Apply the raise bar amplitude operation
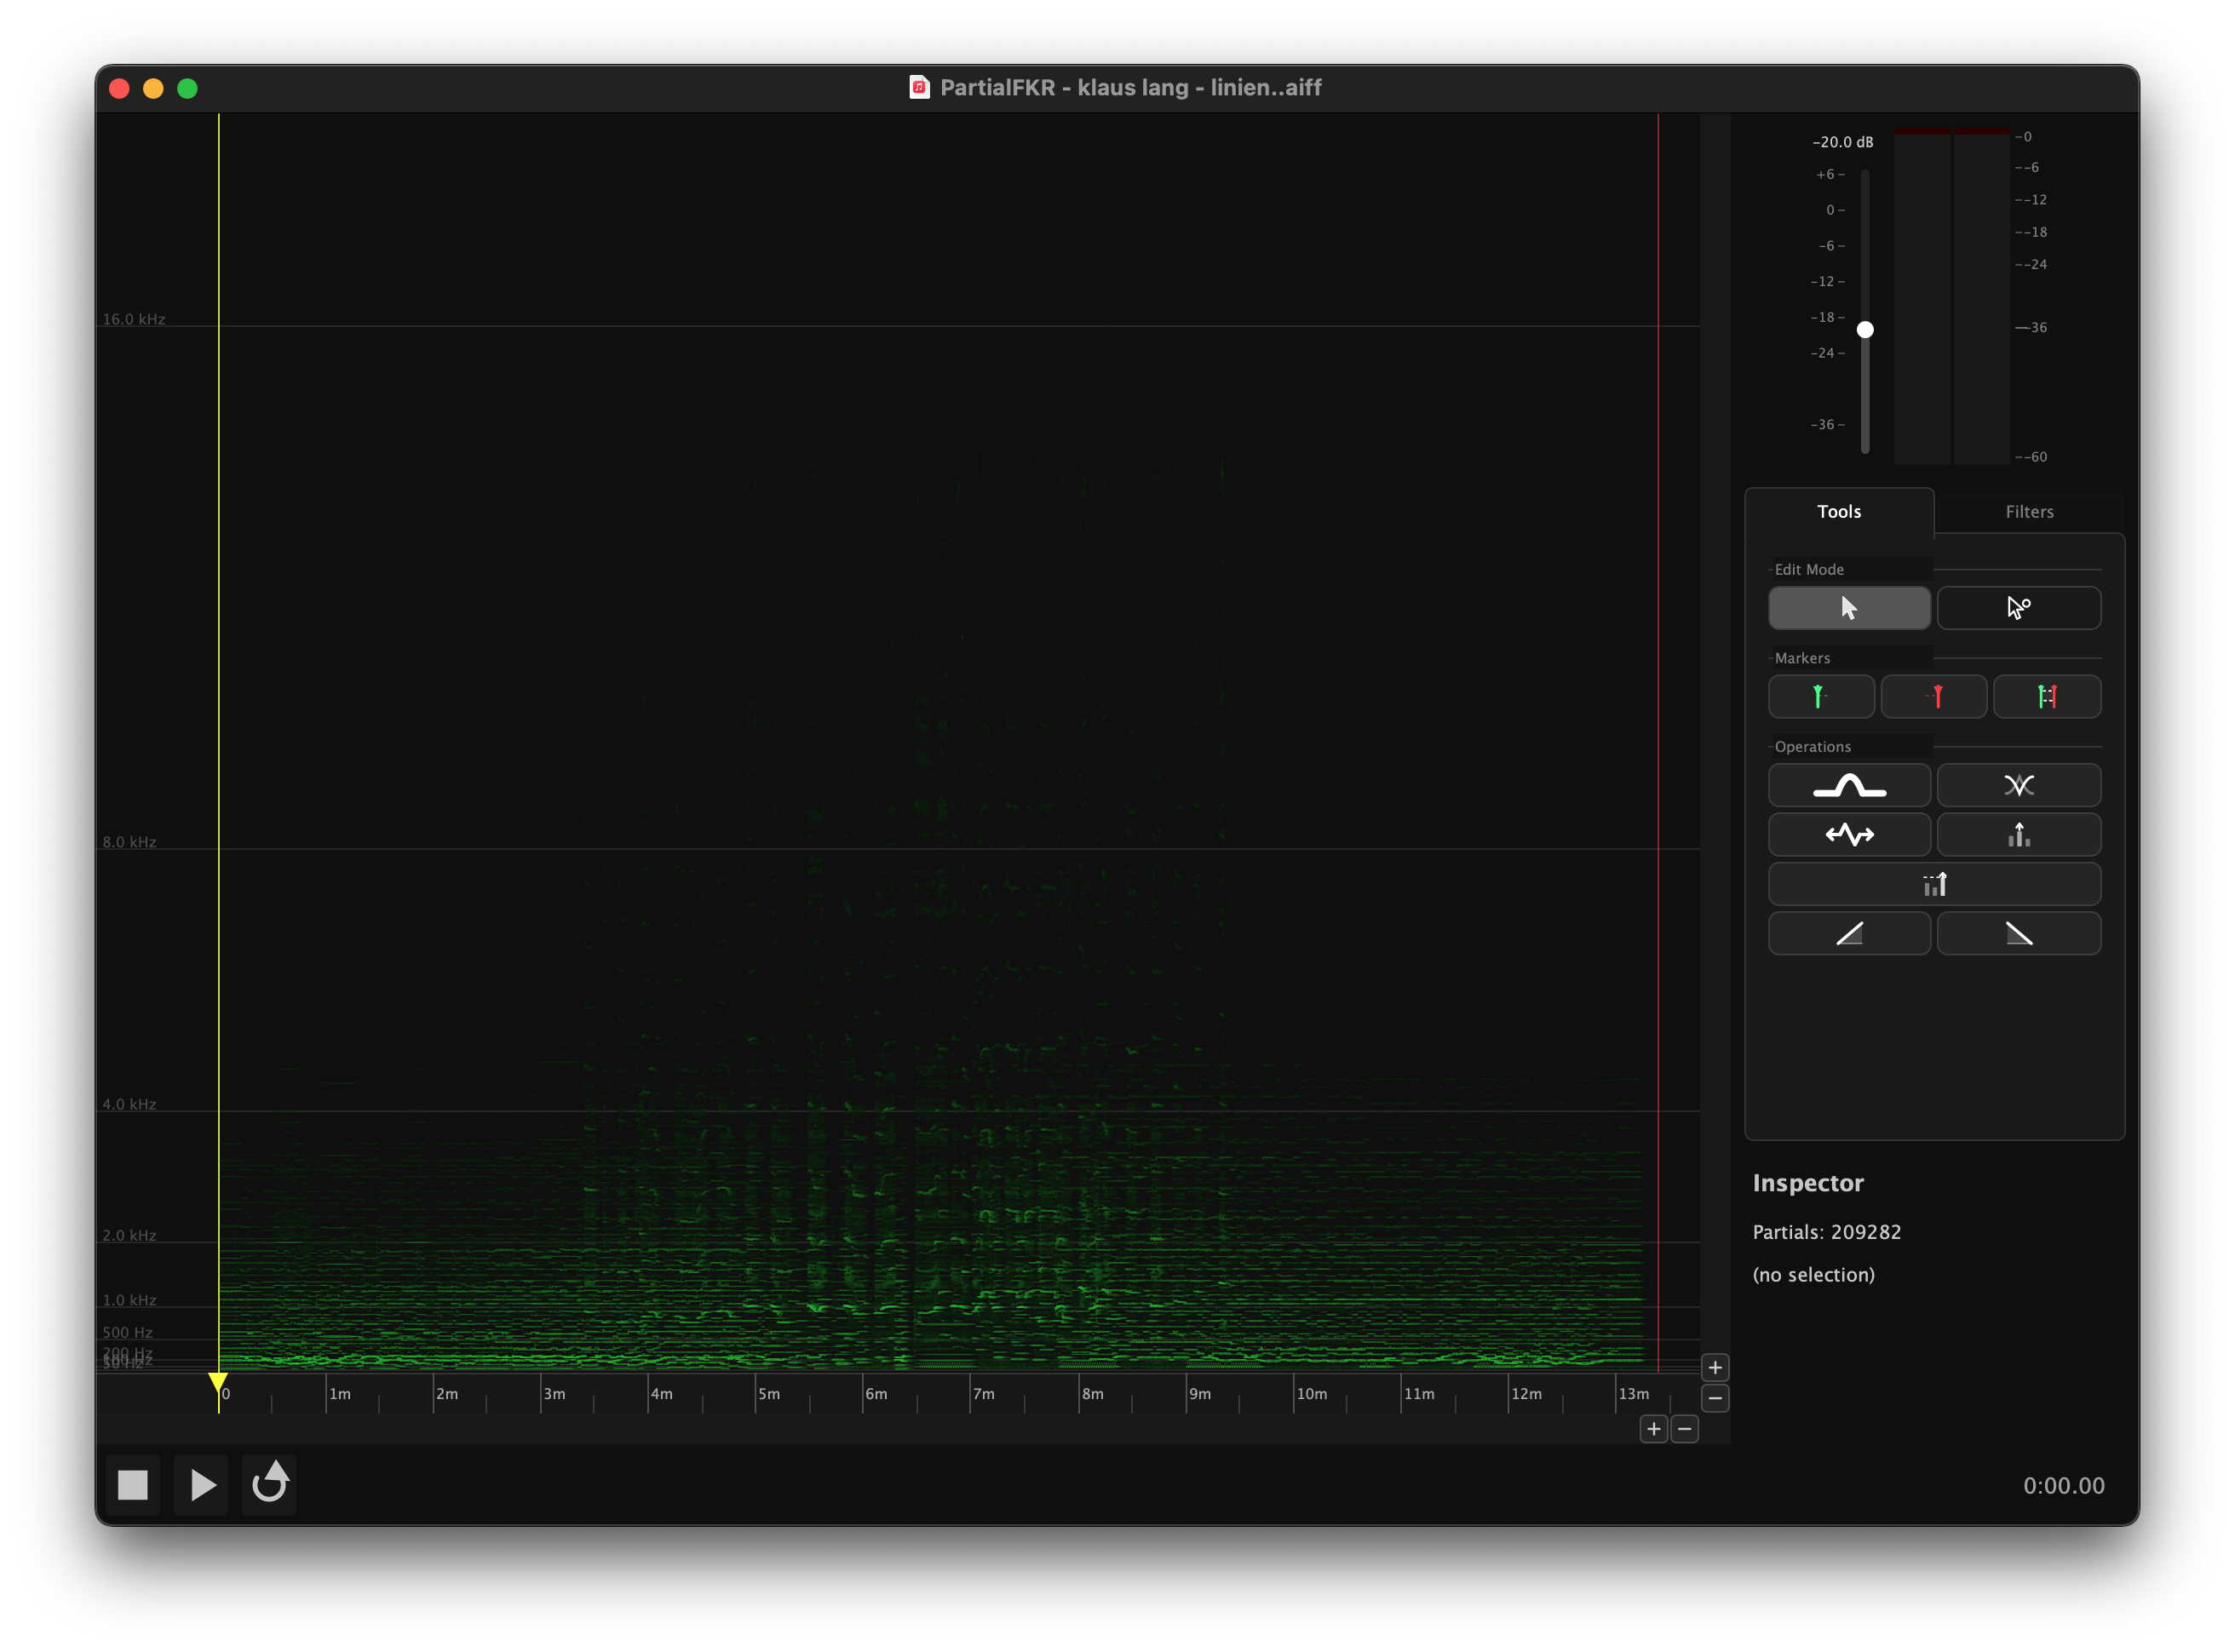 coord(2018,835)
